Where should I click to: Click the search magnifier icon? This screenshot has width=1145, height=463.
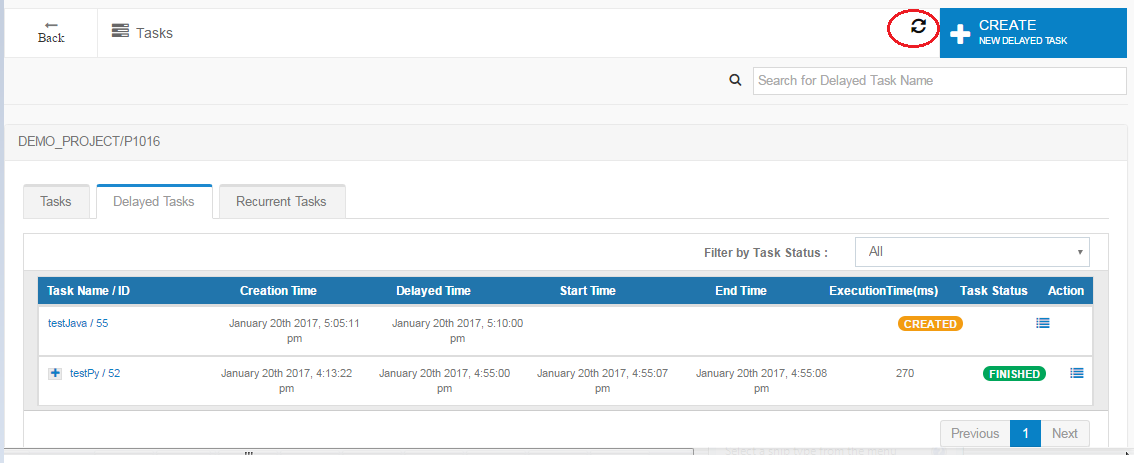[x=735, y=80]
